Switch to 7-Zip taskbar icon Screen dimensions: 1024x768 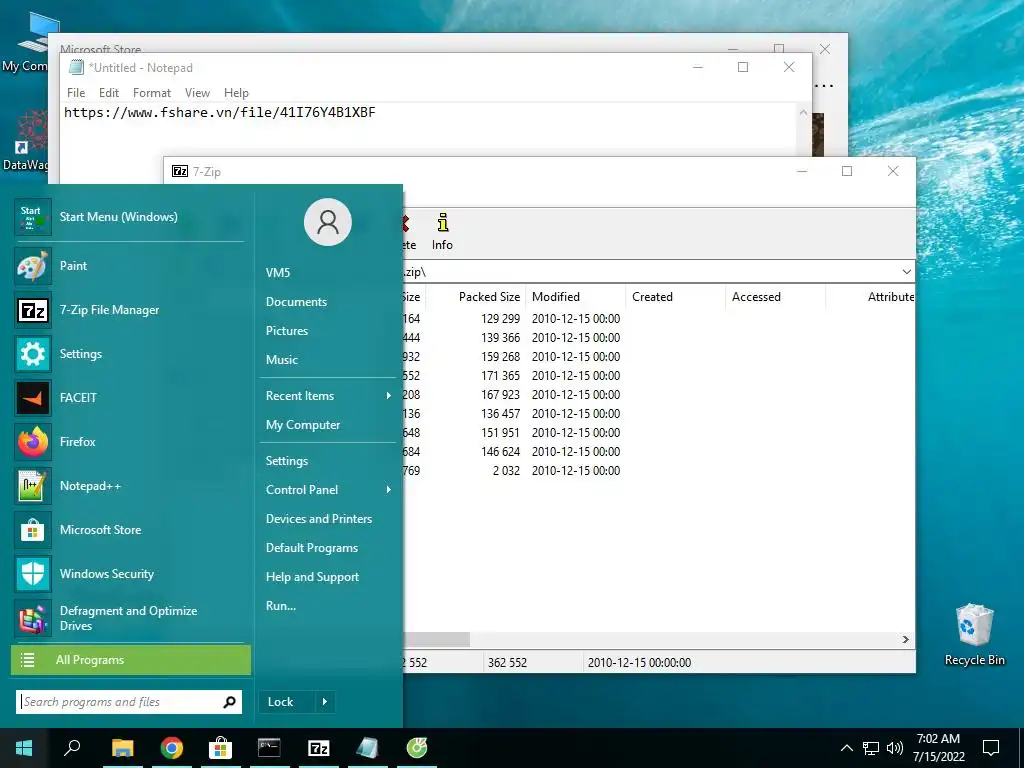click(318, 748)
